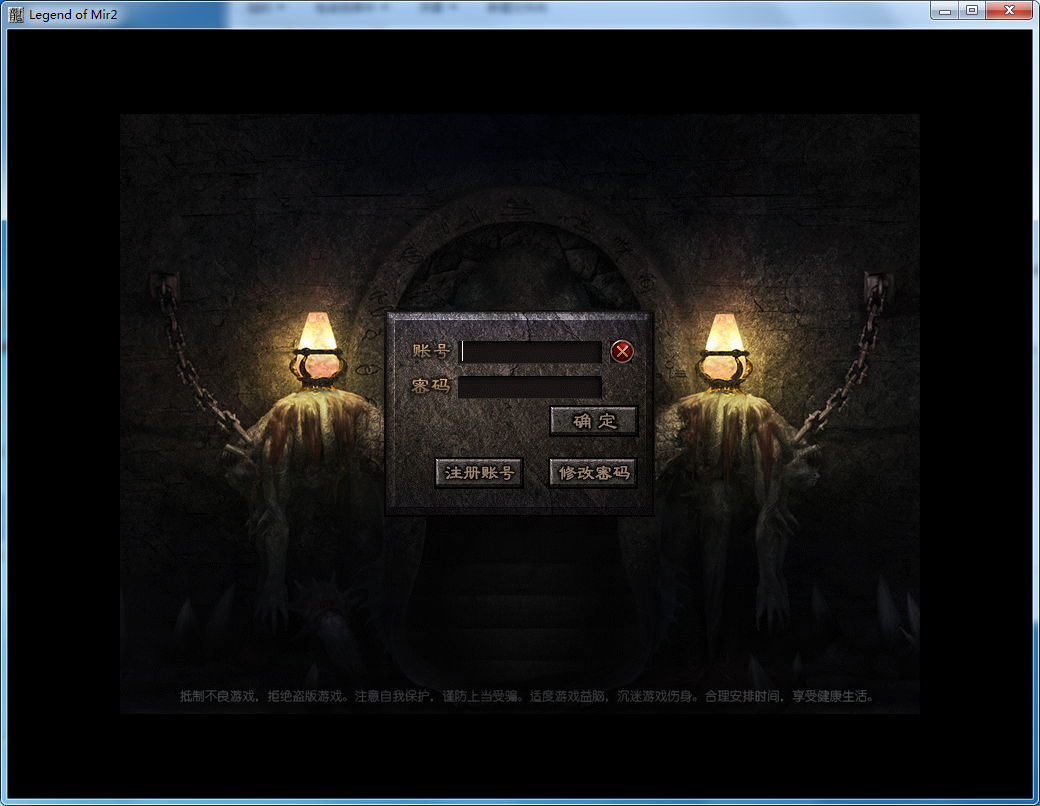
Task: Maximize the Legend of Mir2 window
Action: (x=972, y=11)
